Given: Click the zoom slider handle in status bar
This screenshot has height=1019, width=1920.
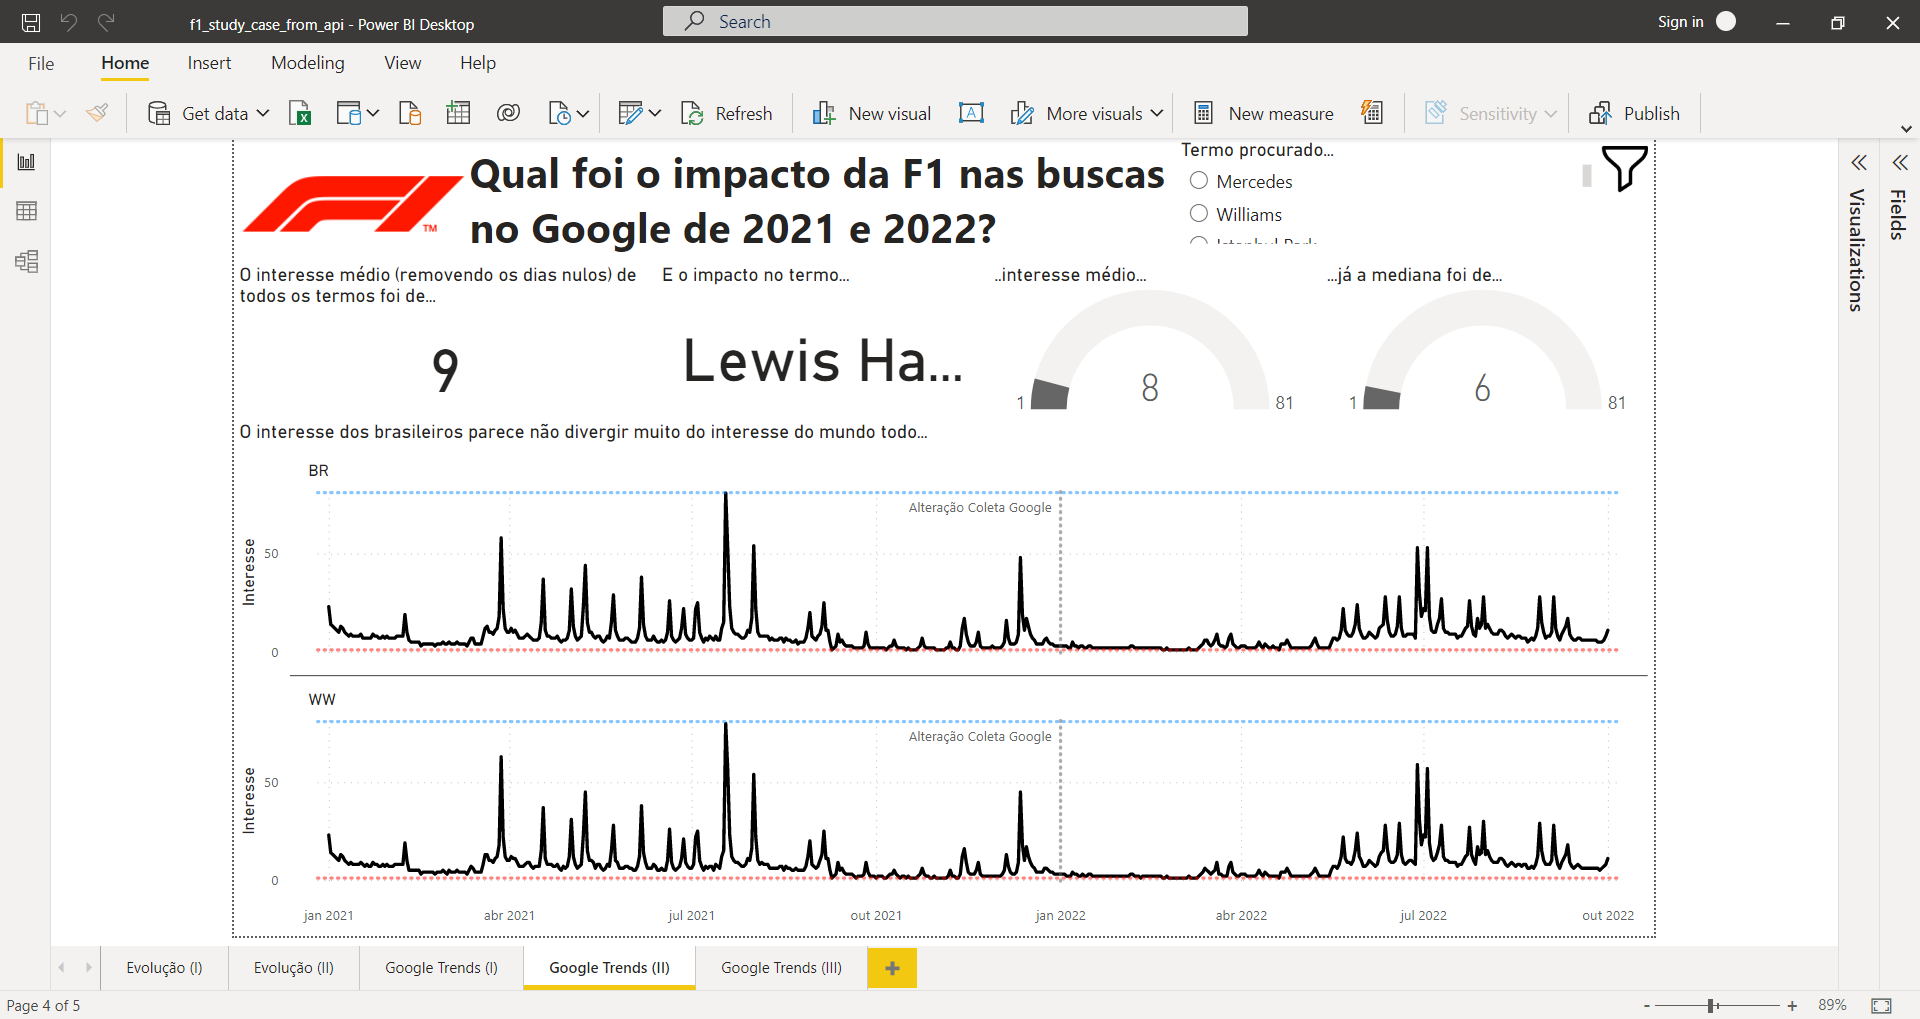Looking at the screenshot, I should click(x=1711, y=1006).
